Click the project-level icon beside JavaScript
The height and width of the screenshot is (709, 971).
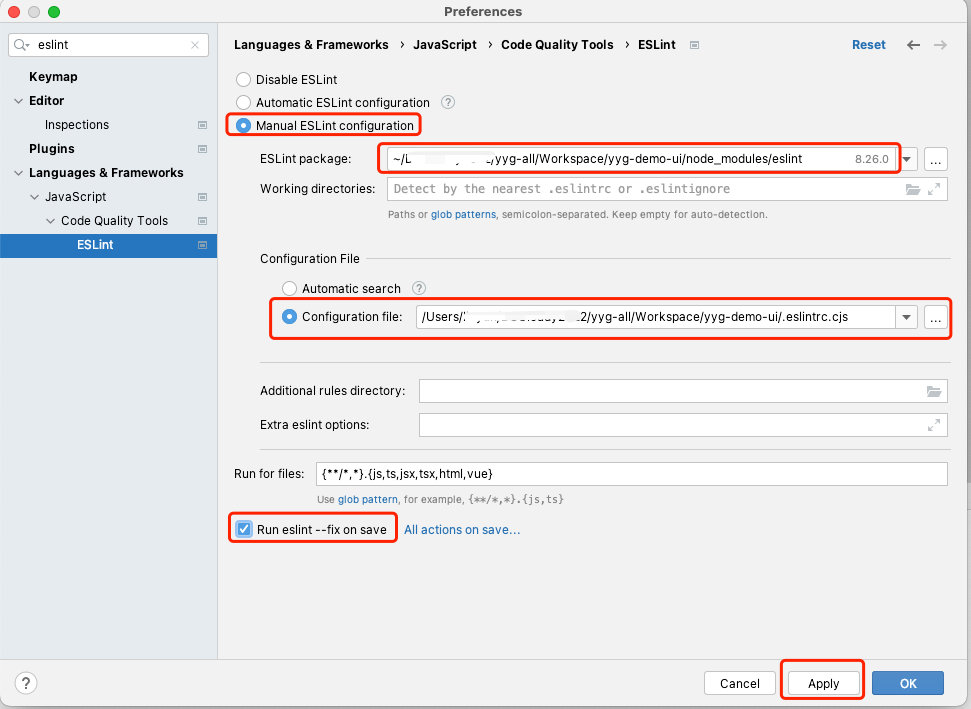tap(202, 197)
